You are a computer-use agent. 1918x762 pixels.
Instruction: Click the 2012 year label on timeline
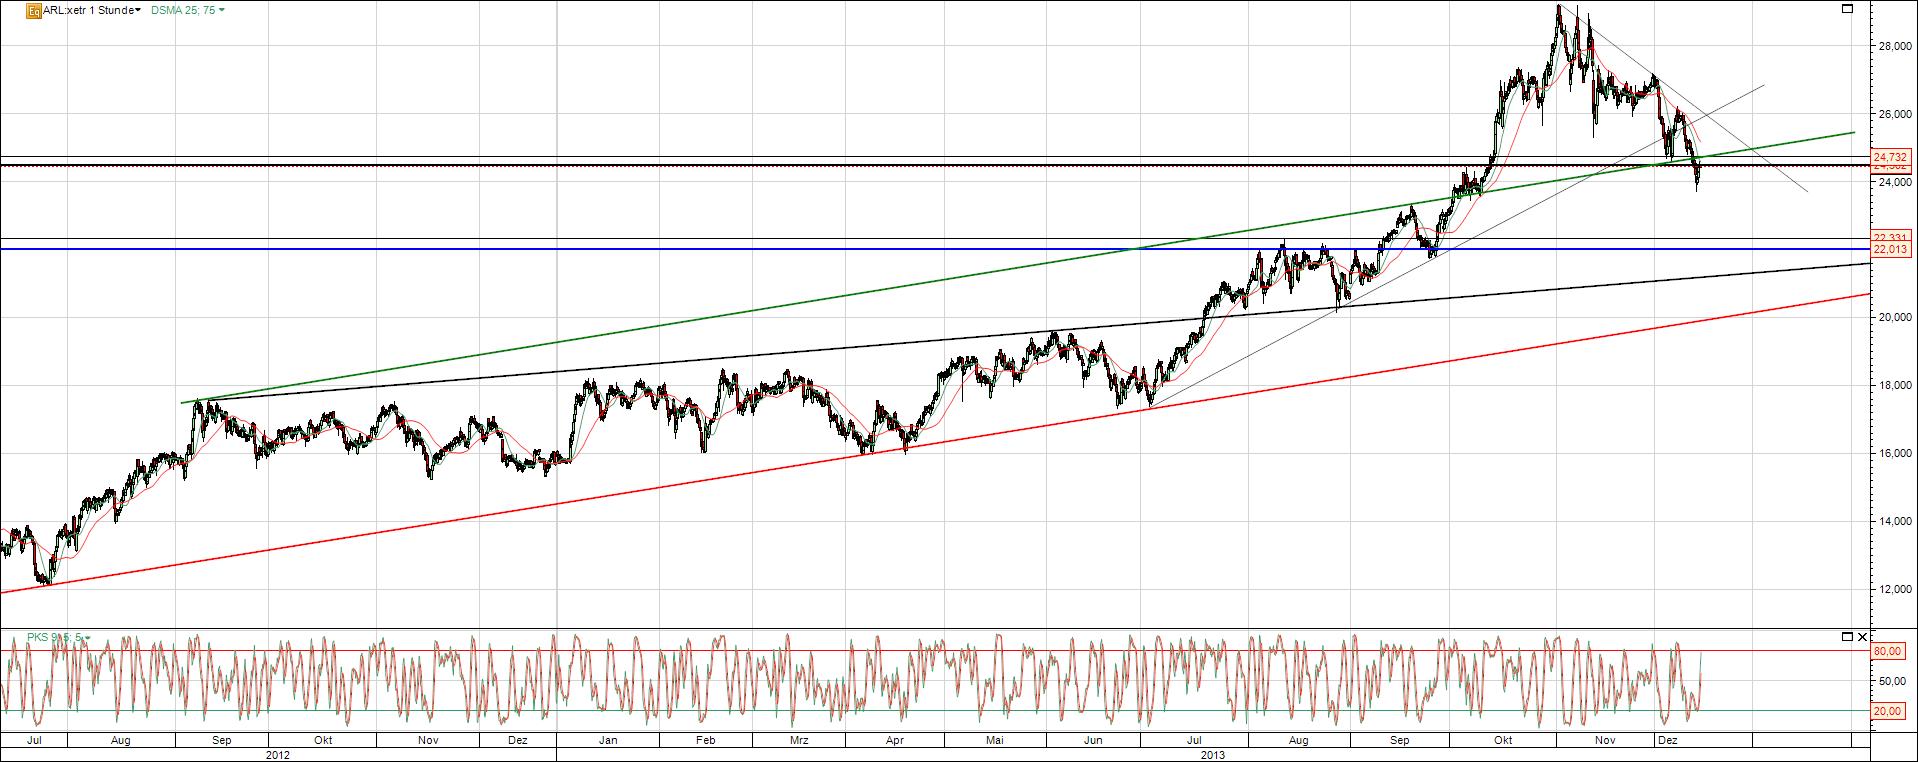[278, 755]
